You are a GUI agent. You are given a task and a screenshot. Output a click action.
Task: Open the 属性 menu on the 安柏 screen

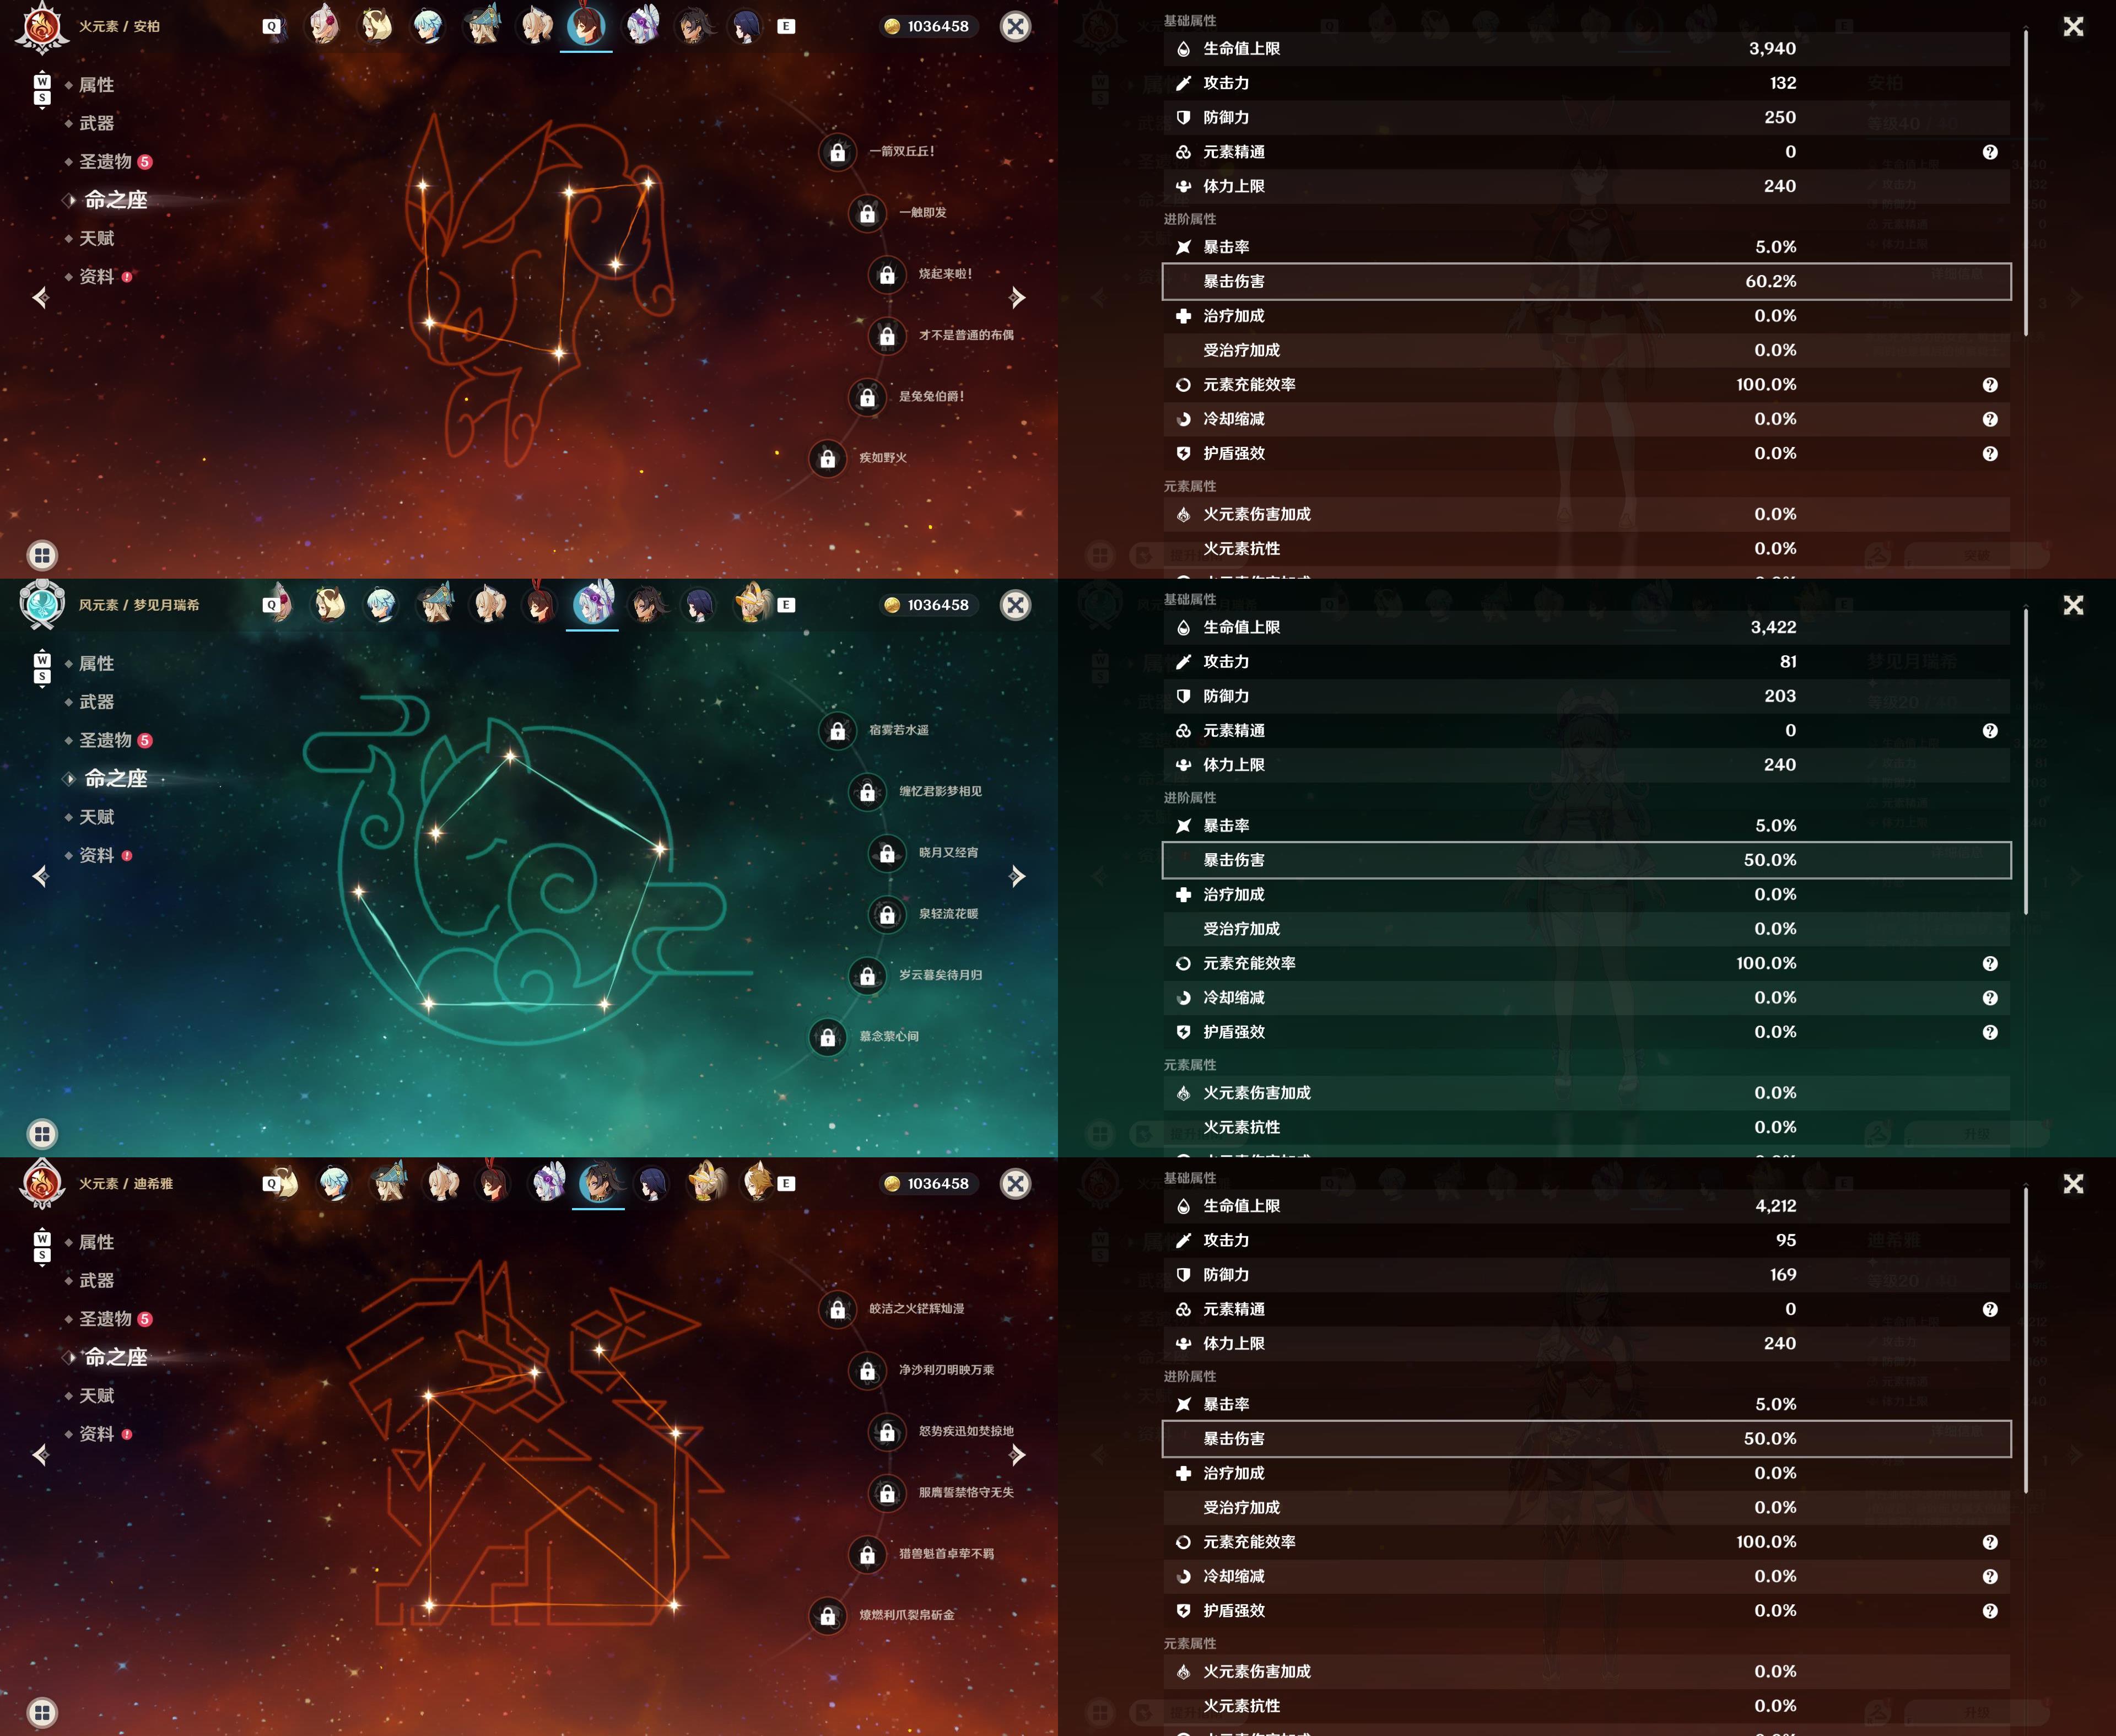coord(96,85)
